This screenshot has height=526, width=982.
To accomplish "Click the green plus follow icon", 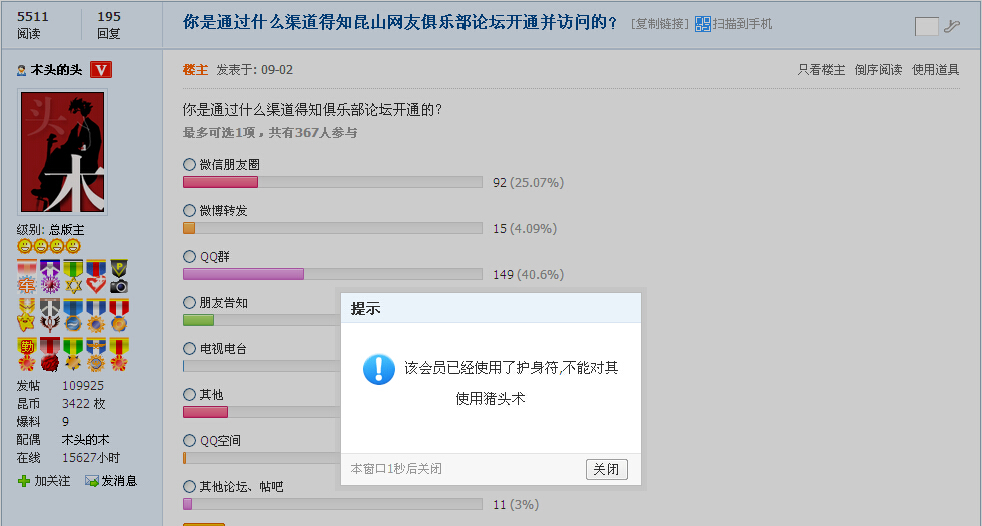I will point(24,481).
